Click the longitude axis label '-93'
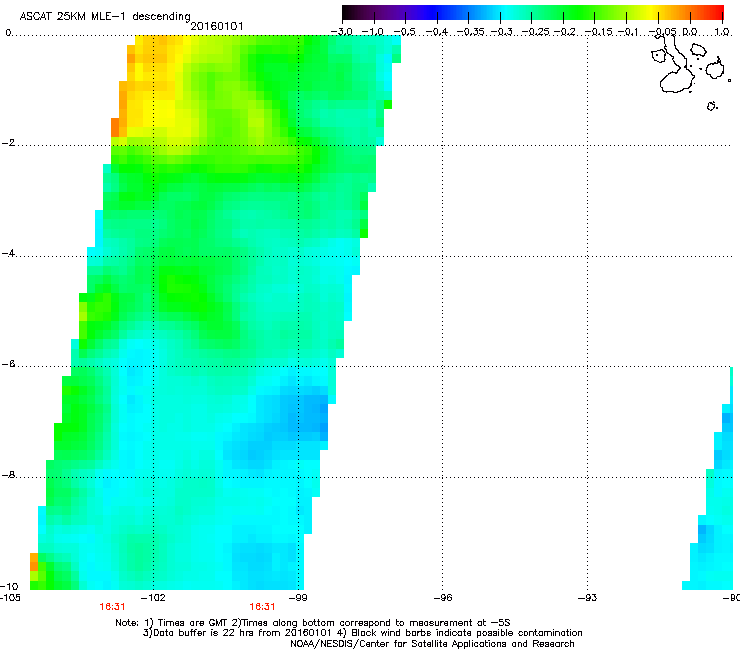740x650 pixels. coord(588,597)
